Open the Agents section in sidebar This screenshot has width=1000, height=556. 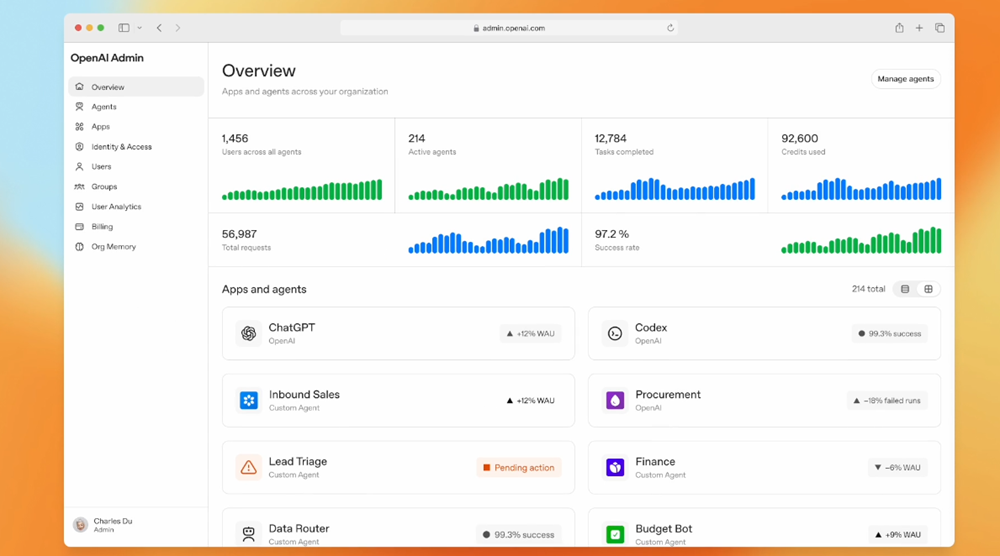click(x=104, y=107)
